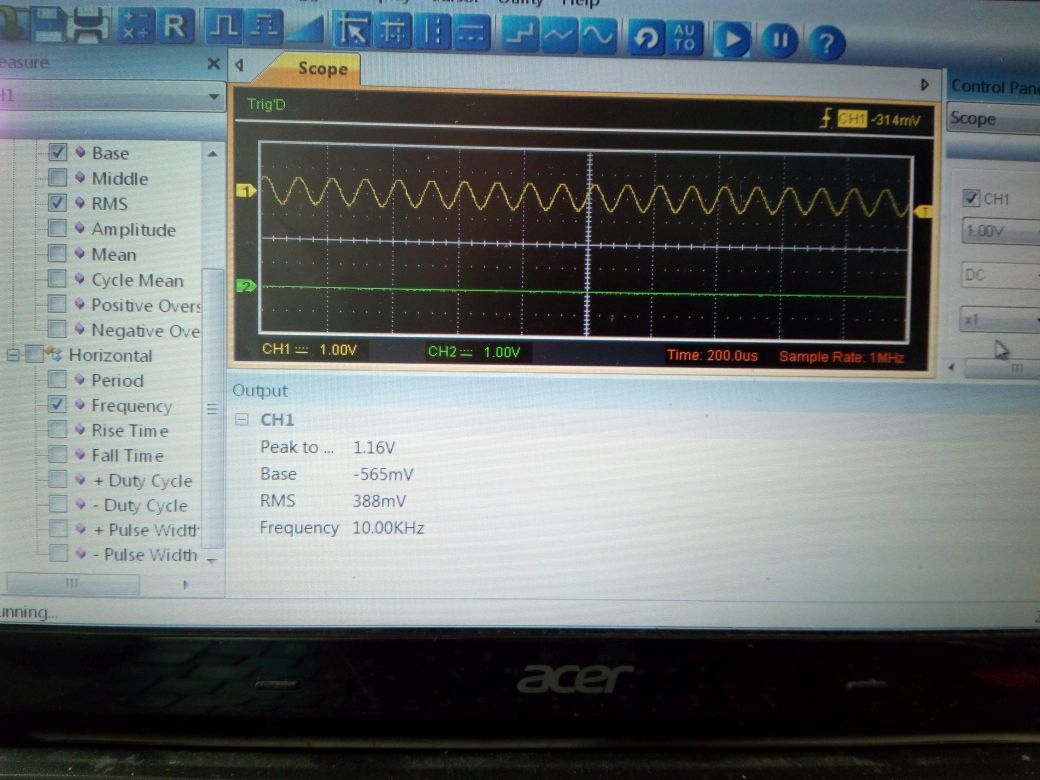Enable the cross cursor grid tool
1040x780 pixels.
coord(393,31)
